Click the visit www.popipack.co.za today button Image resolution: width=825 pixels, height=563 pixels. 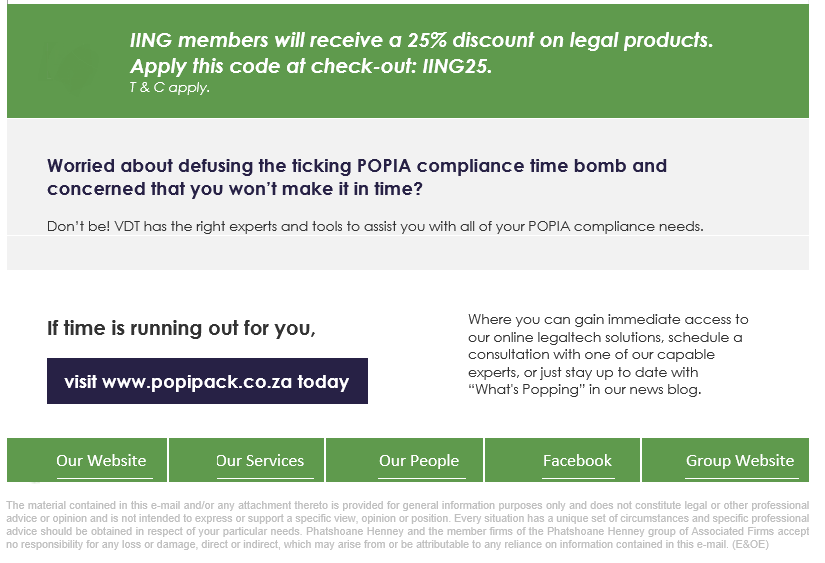(207, 381)
